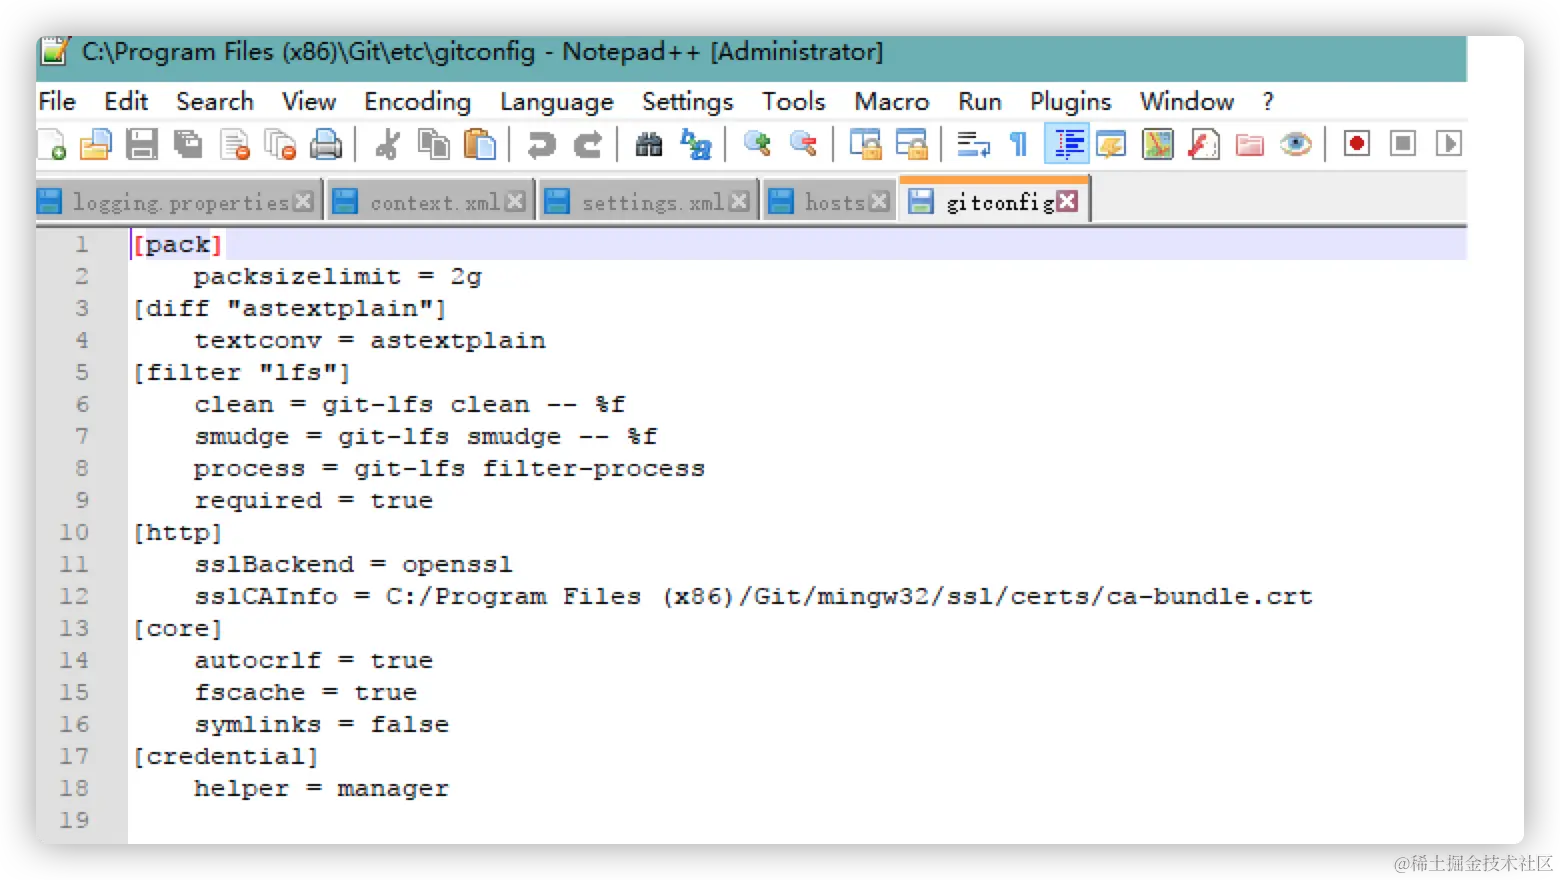Screen dimensions: 1560x880
Task: Click line number 10 in the margin
Action: (x=74, y=532)
